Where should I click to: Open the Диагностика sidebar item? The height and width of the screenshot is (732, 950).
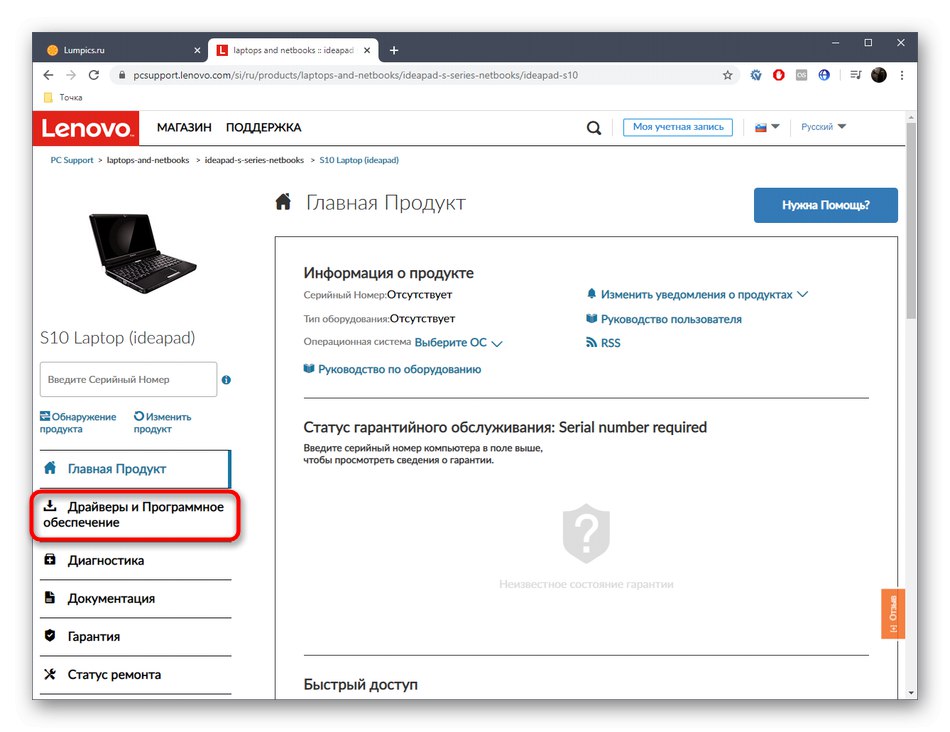click(x=135, y=561)
